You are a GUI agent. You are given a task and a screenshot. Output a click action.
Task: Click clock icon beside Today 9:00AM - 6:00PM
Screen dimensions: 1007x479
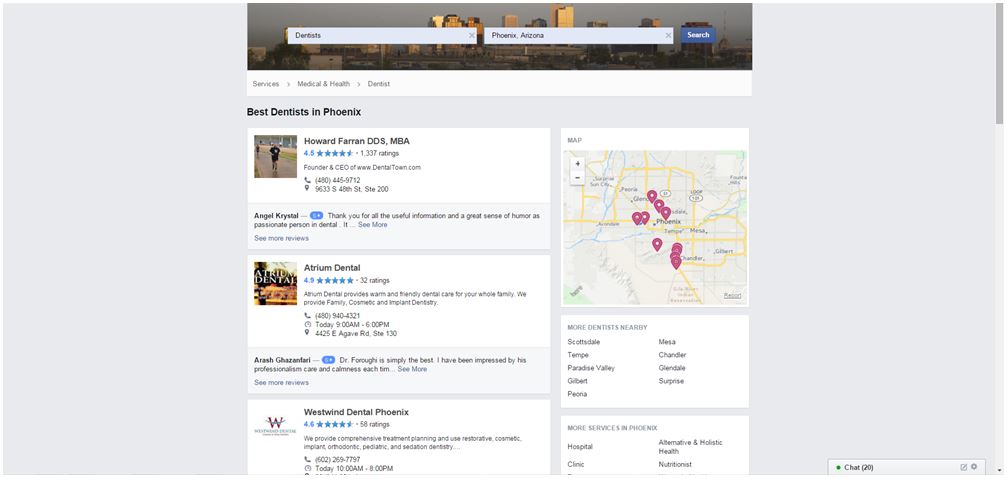coord(307,325)
